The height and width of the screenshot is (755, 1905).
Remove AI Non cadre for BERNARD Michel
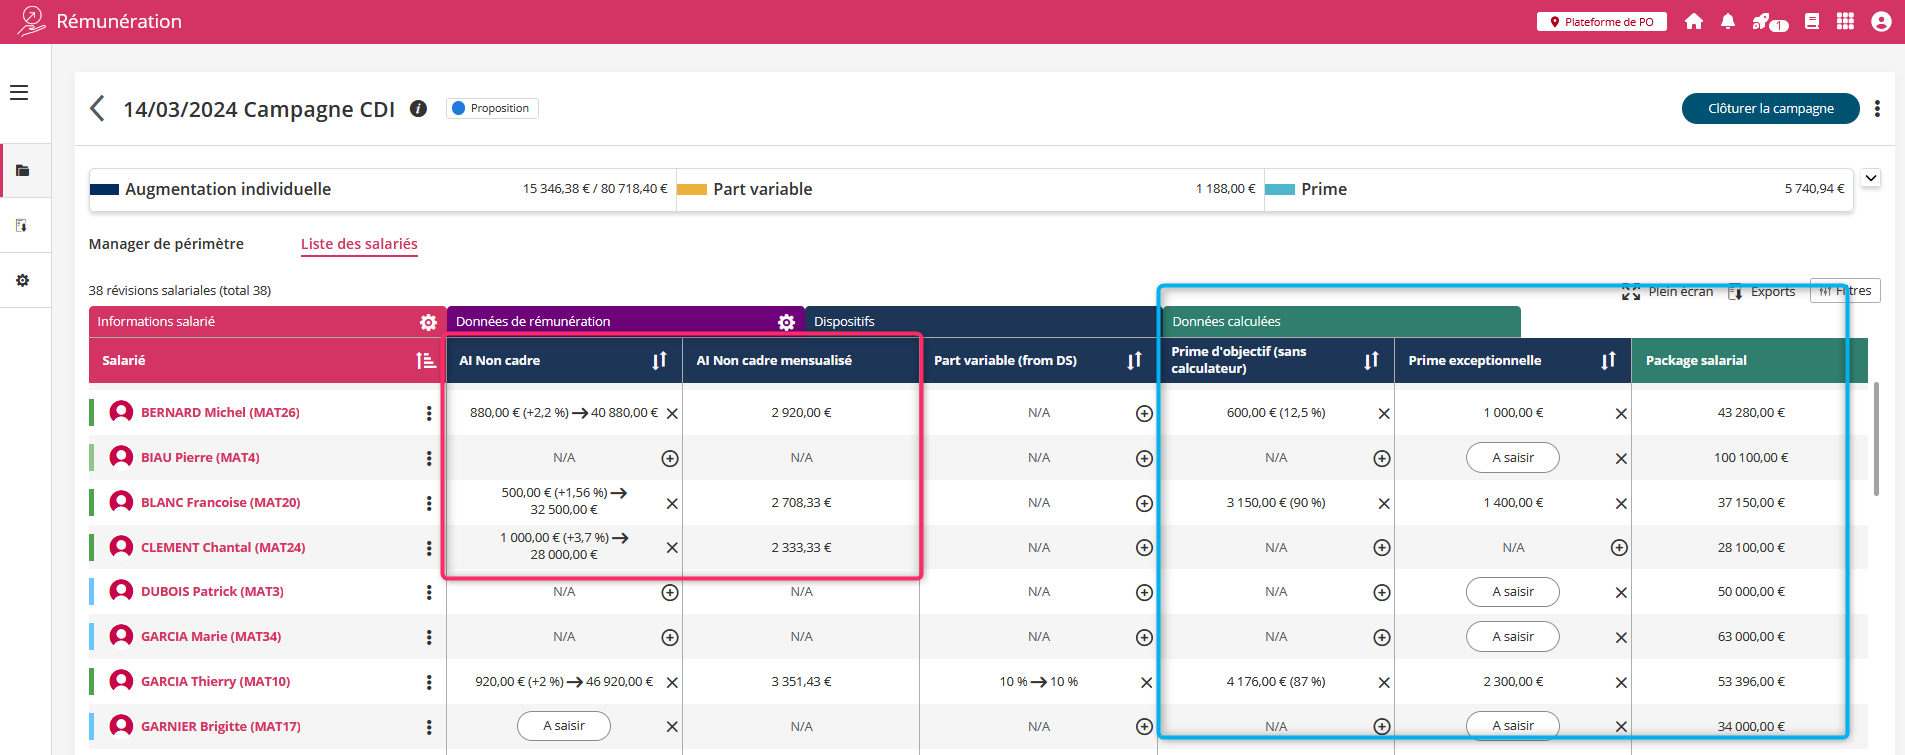coord(672,414)
